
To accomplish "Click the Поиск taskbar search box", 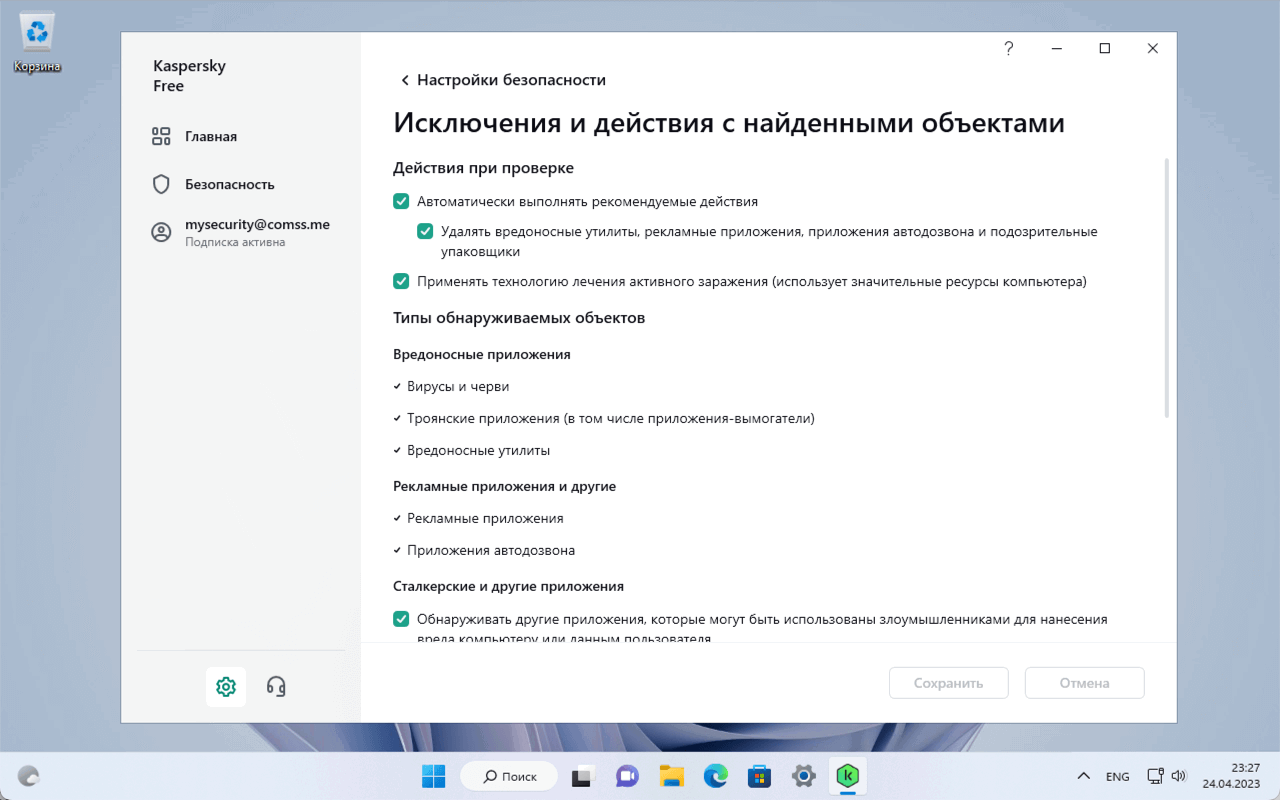I will coord(509,776).
